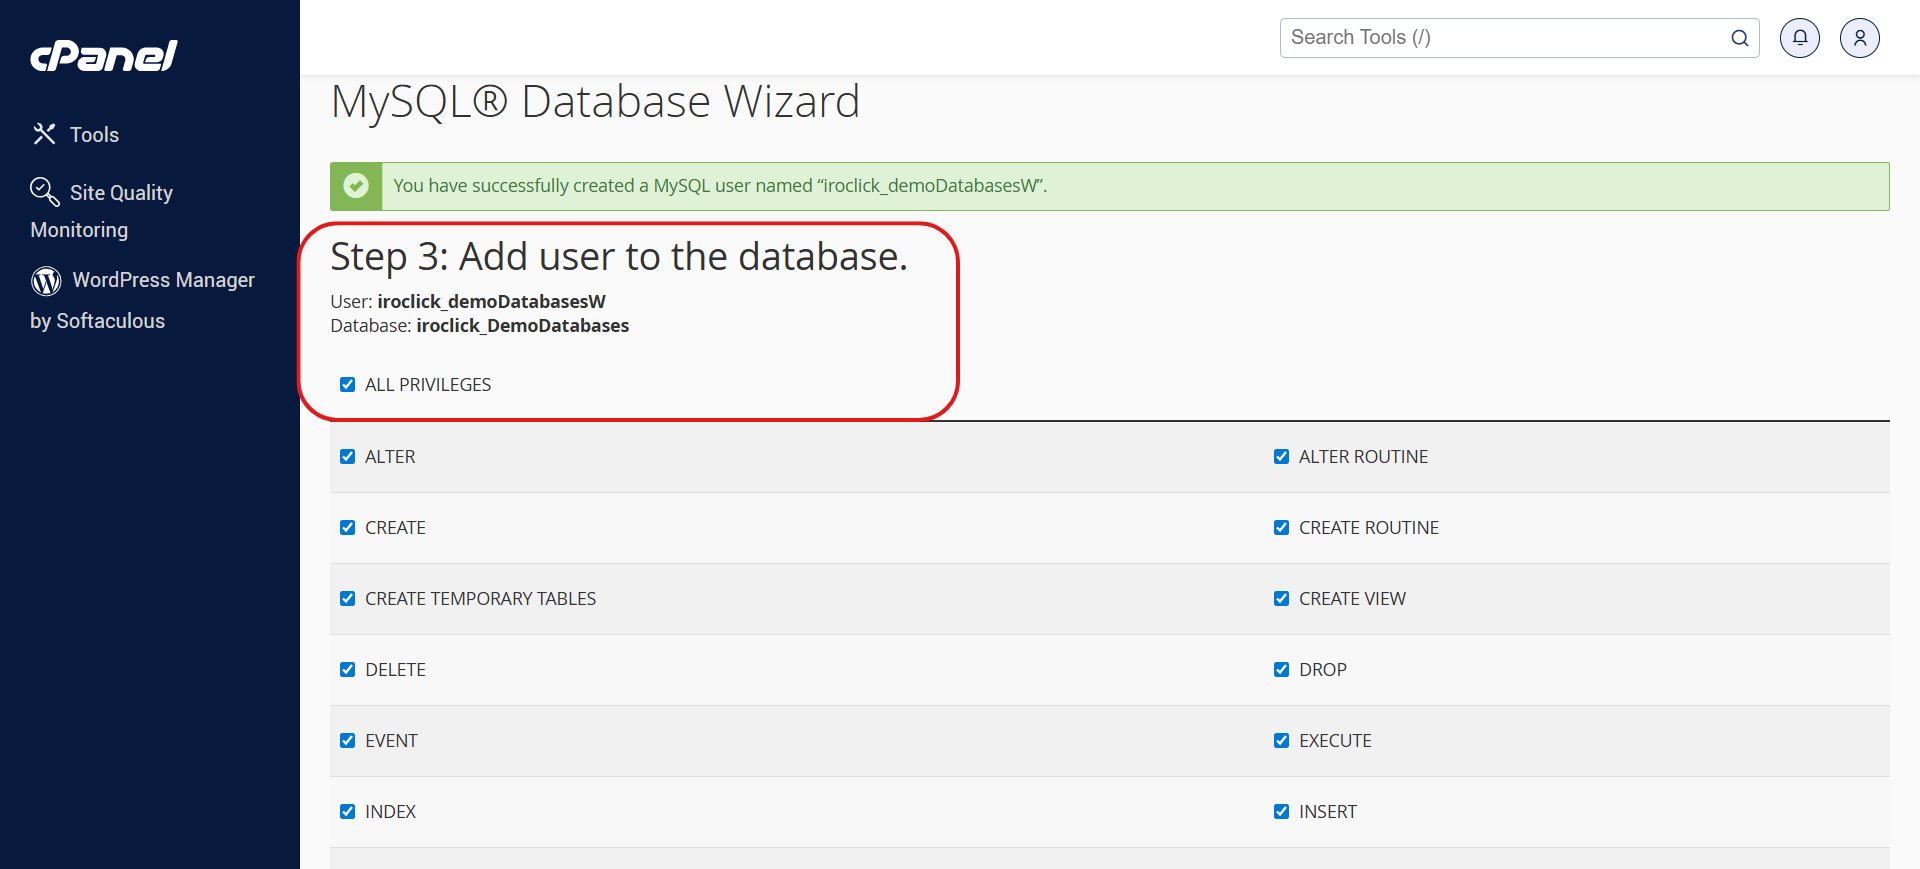Click the WordPress logo icon
This screenshot has width=1920, height=869.
46,281
